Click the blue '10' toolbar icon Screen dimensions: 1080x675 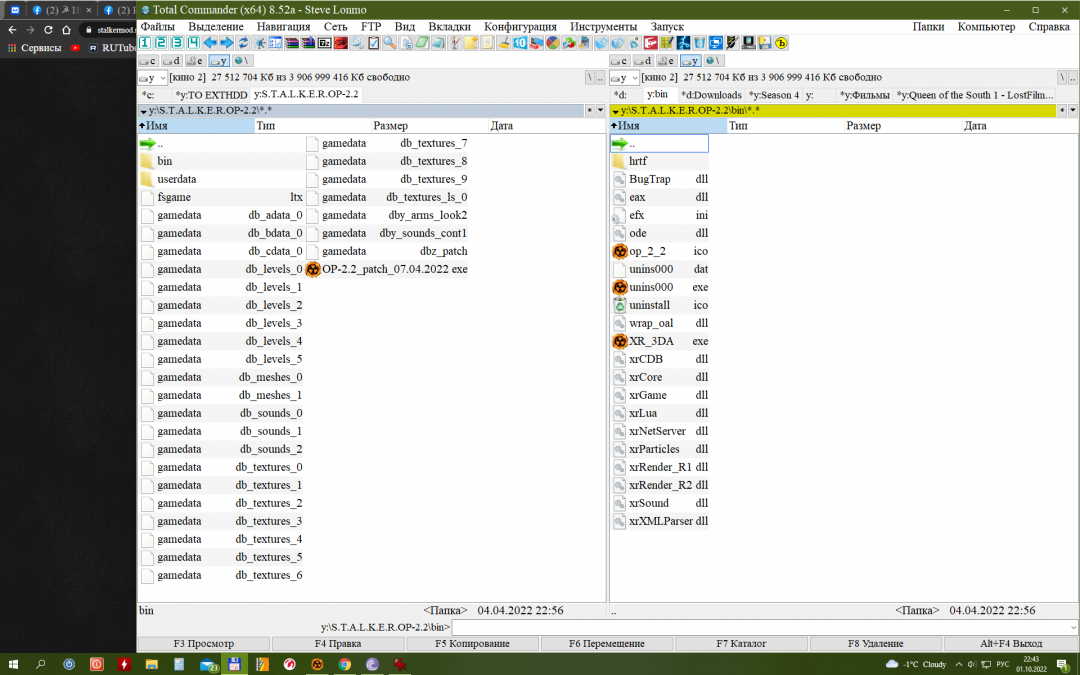(x=520, y=43)
